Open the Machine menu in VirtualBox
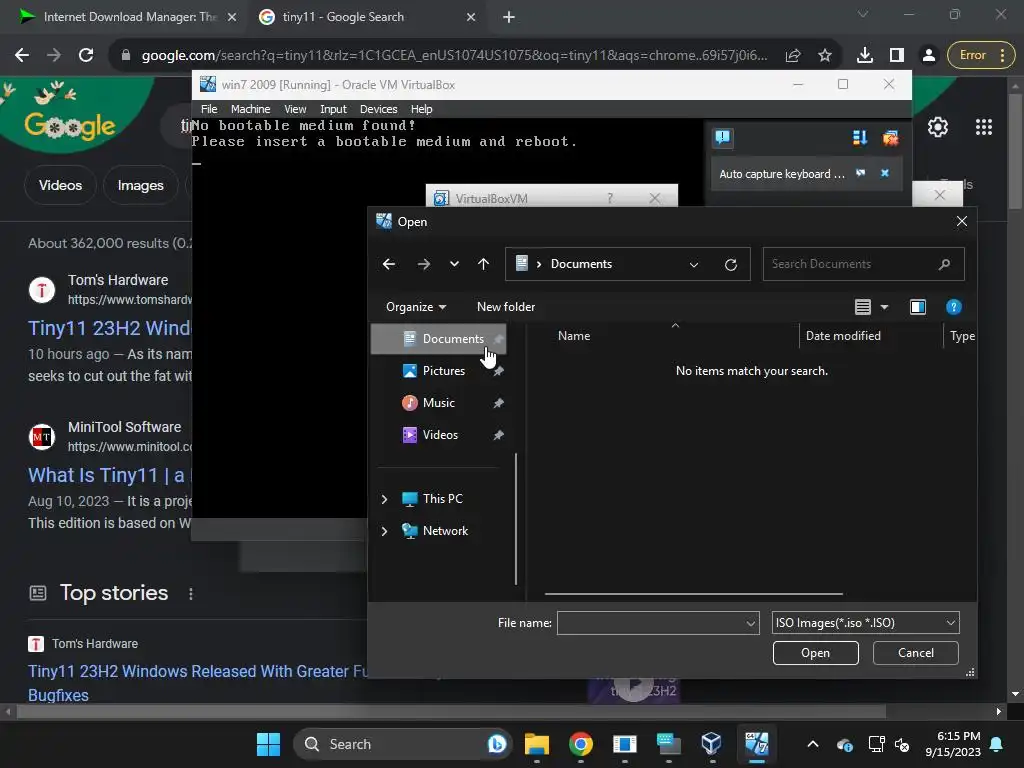This screenshot has width=1024, height=768. (250, 109)
